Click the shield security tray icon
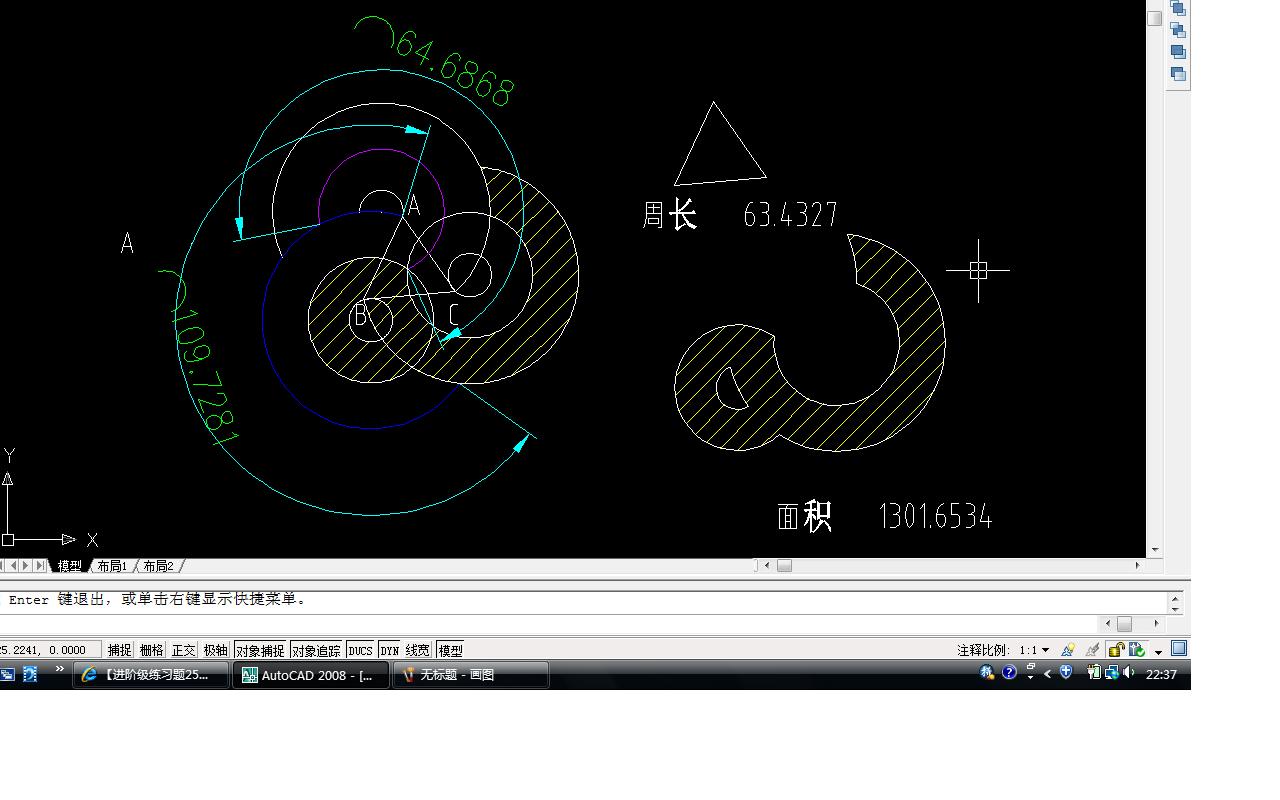This screenshot has height=800, width=1280. pos(1066,671)
